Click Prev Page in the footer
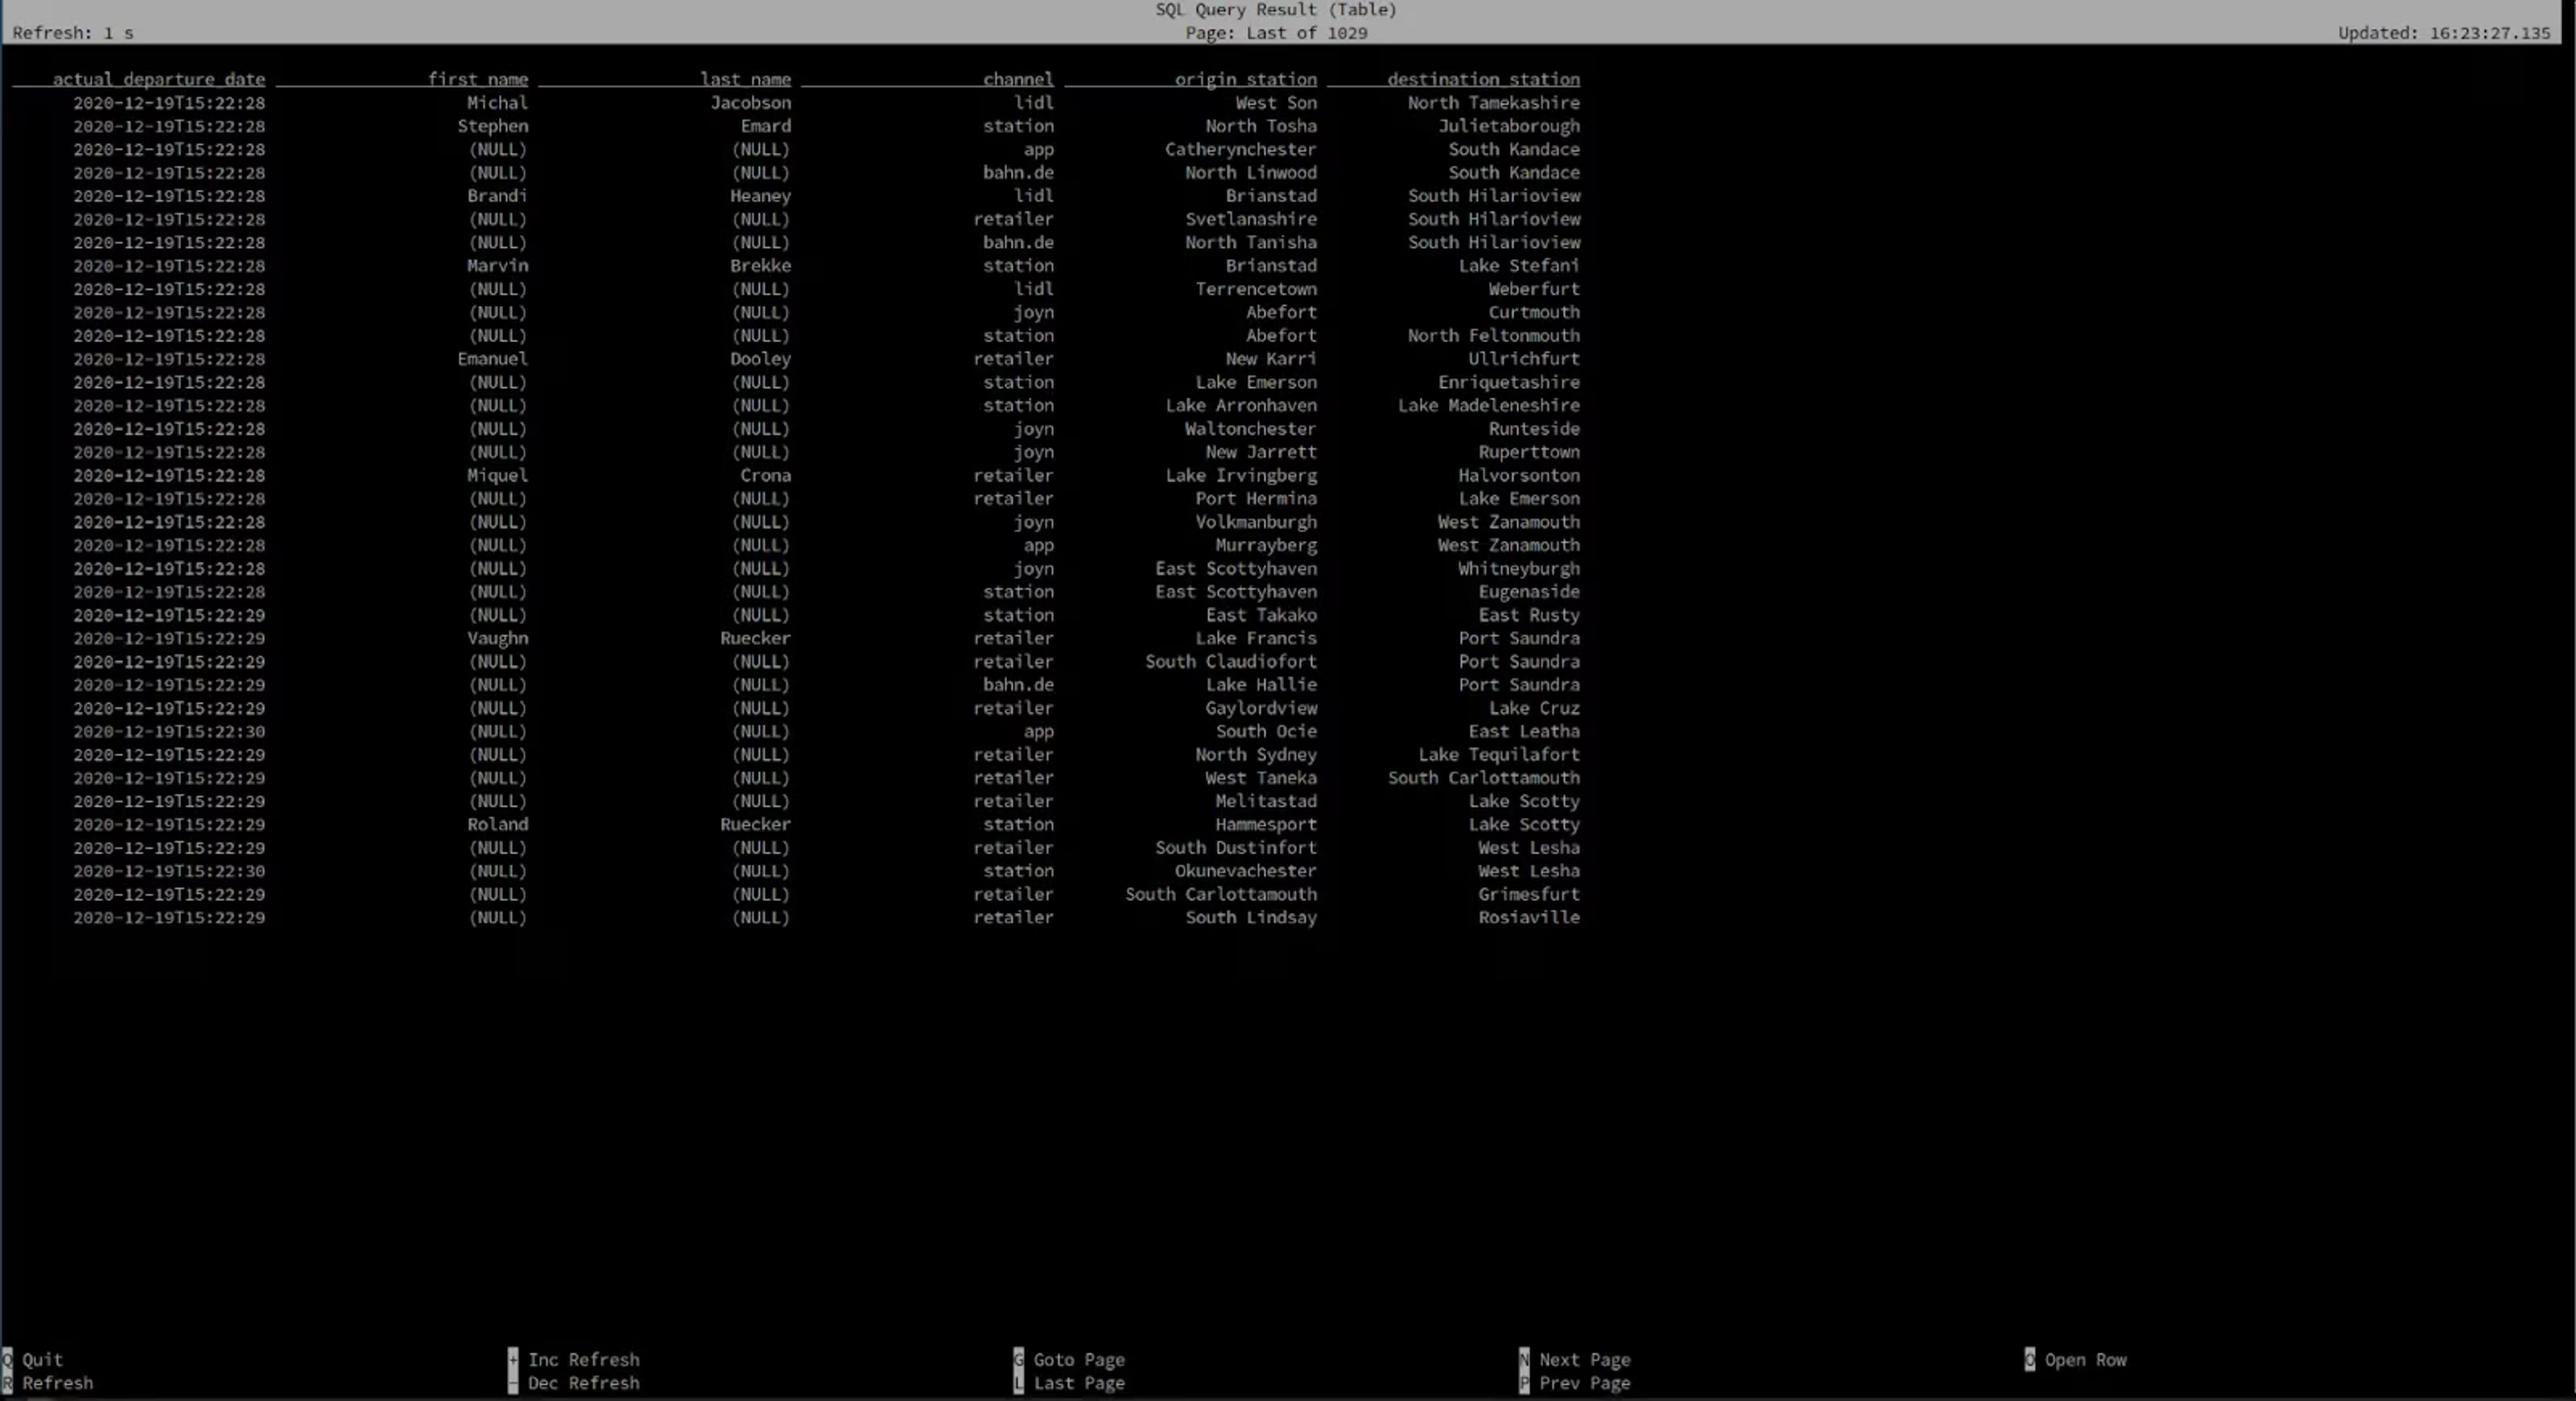Viewport: 2576px width, 1401px height. click(1575, 1383)
